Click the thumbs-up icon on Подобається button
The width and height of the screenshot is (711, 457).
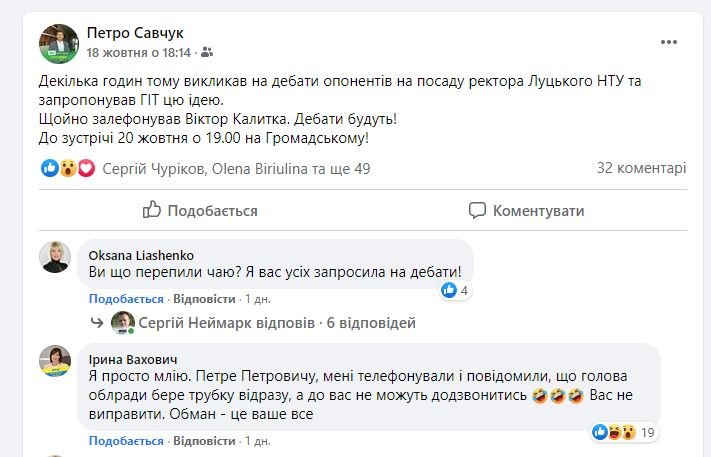tap(152, 210)
